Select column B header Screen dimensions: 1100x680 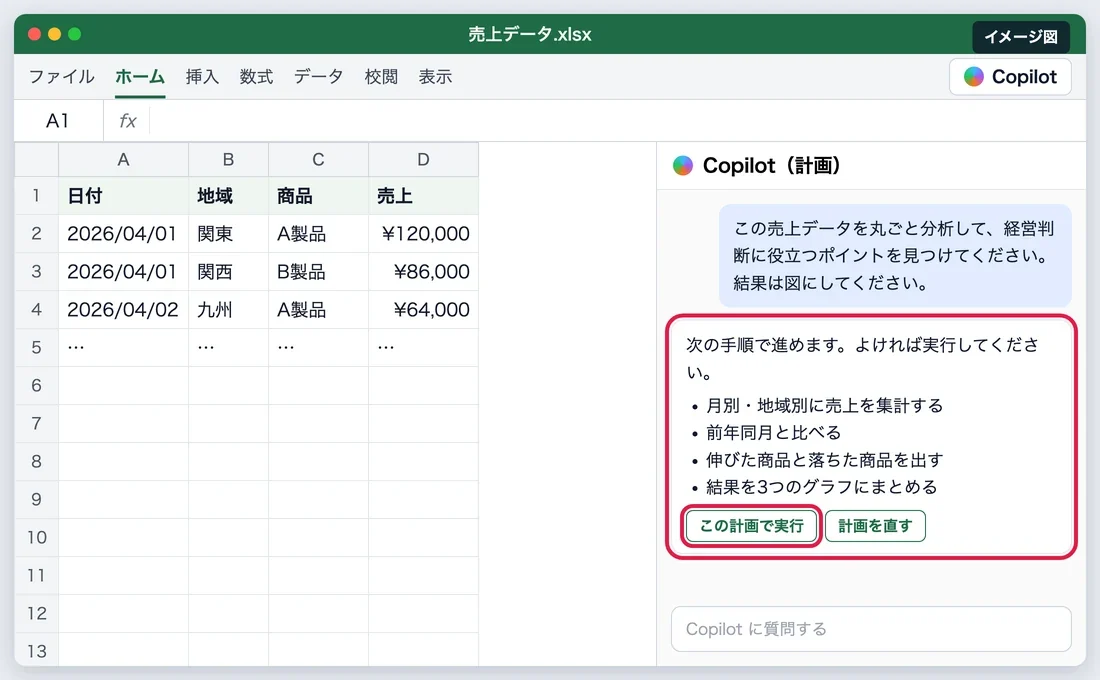(228, 159)
